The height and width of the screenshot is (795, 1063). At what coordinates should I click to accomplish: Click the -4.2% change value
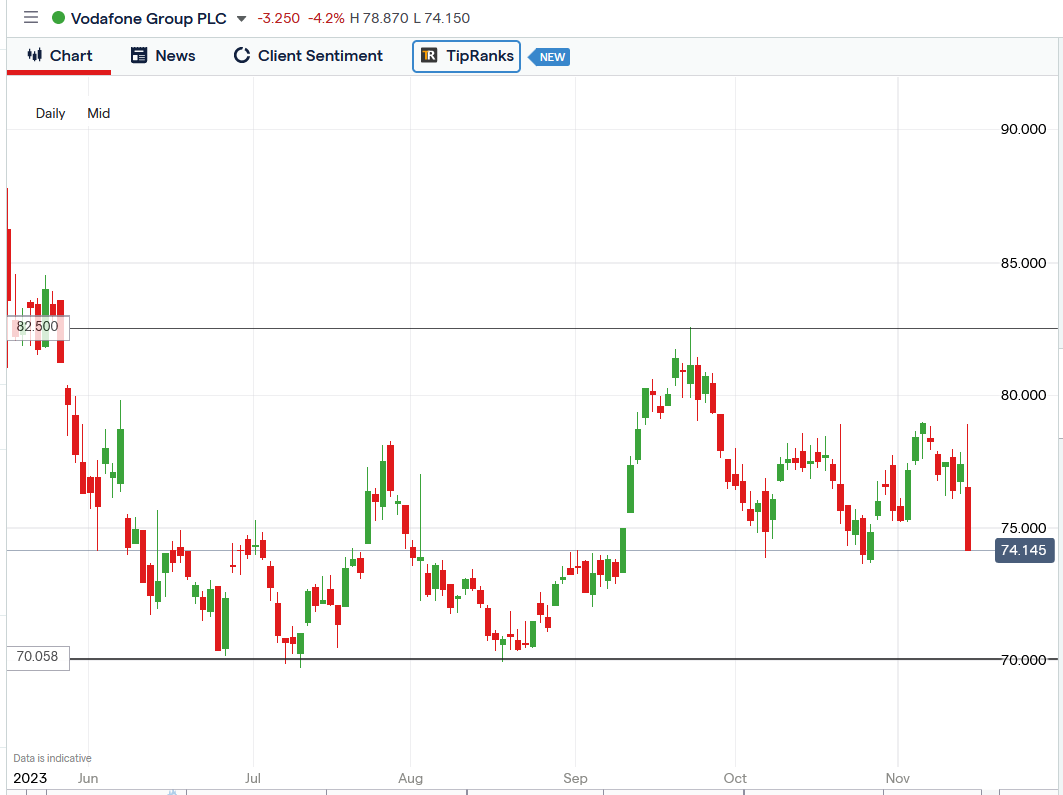(326, 18)
